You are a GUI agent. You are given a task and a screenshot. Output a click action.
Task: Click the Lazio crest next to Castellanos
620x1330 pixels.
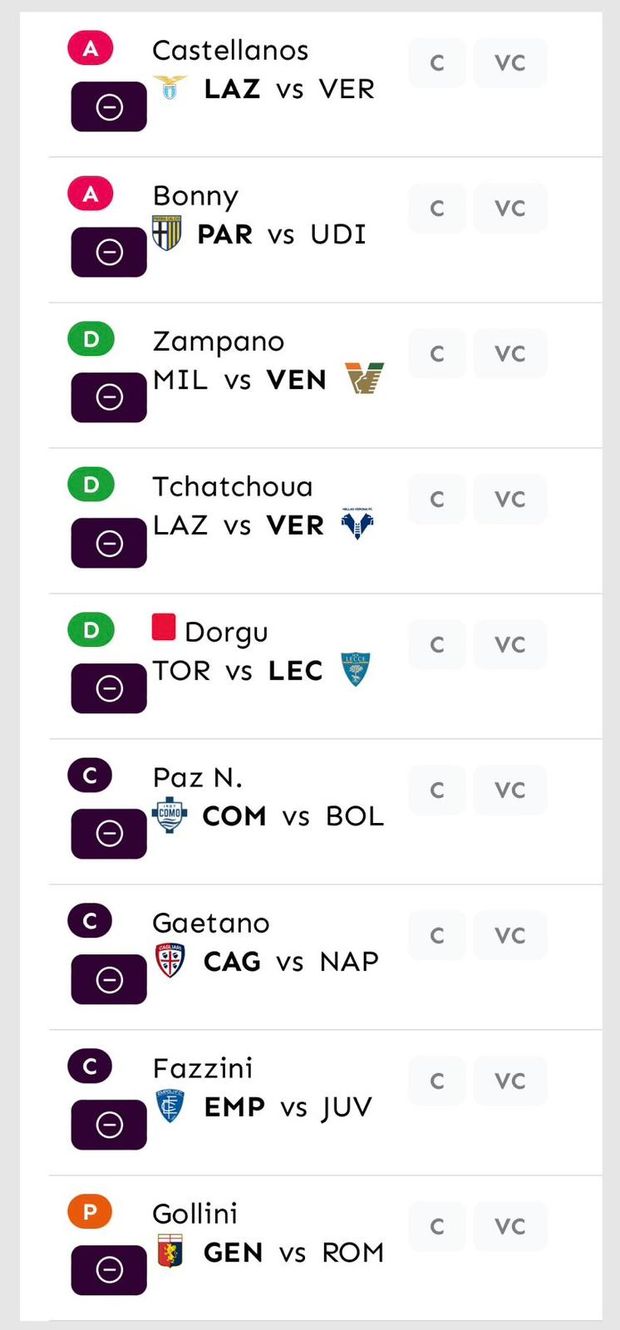pos(170,89)
